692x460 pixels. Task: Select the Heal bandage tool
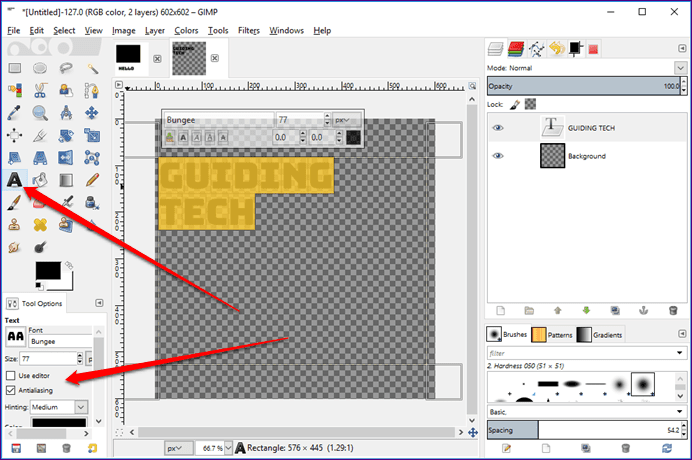[x=40, y=225]
